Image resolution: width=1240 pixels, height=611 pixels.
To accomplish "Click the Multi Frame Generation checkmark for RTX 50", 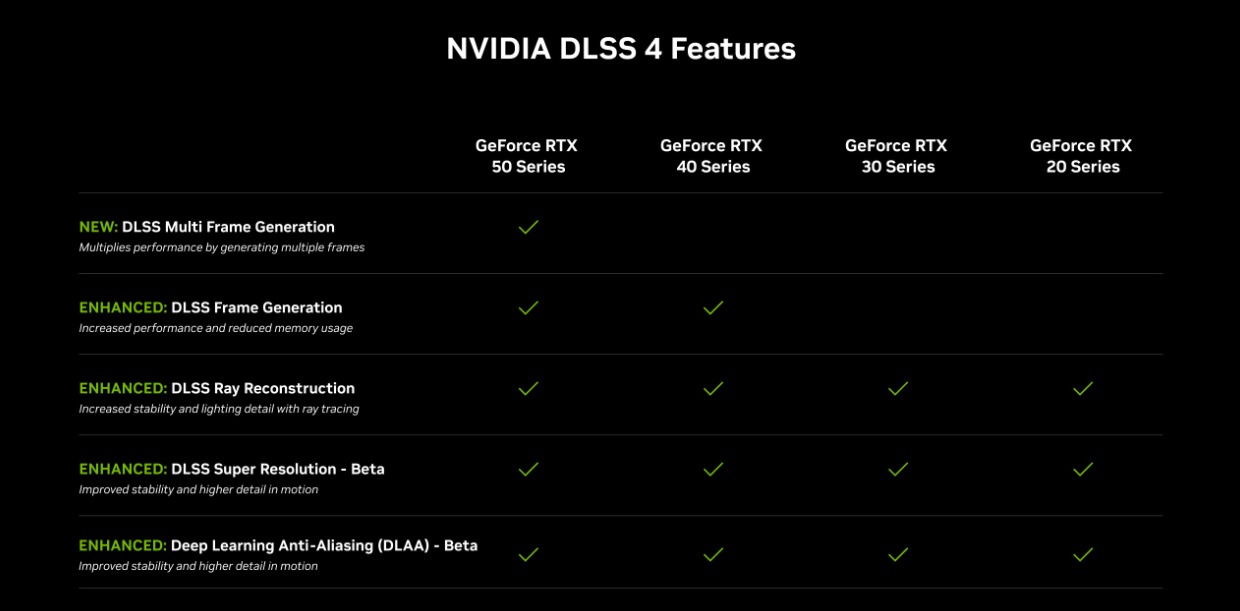I will pyautogui.click(x=528, y=227).
